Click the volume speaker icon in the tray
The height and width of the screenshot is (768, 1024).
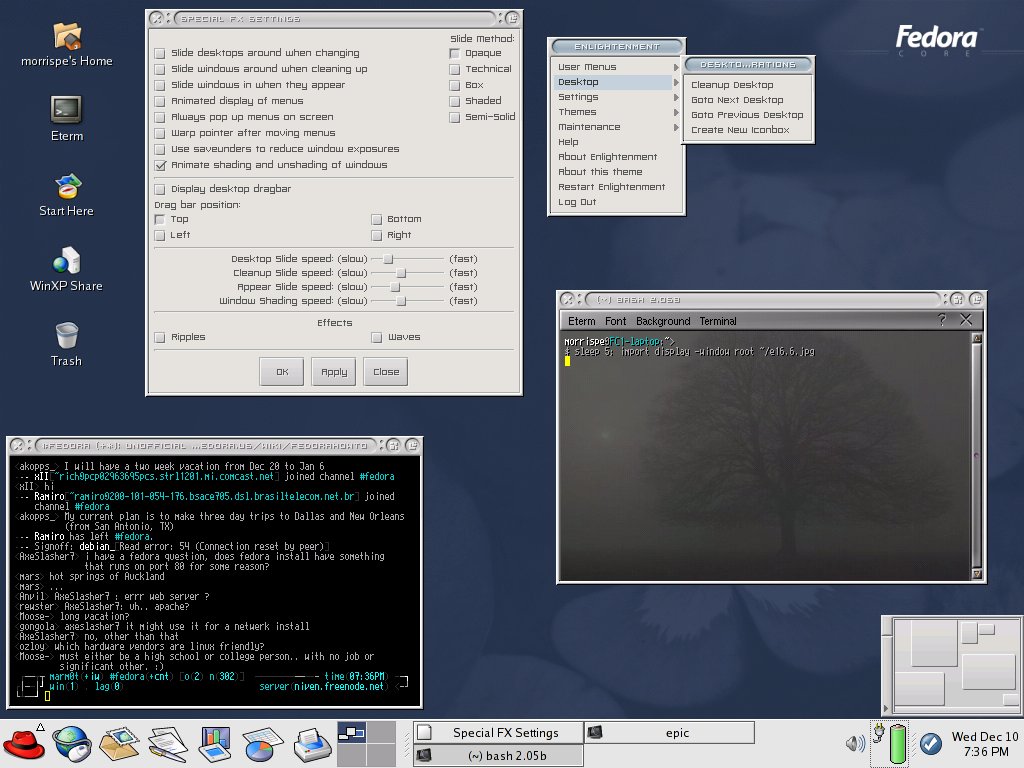[855, 742]
